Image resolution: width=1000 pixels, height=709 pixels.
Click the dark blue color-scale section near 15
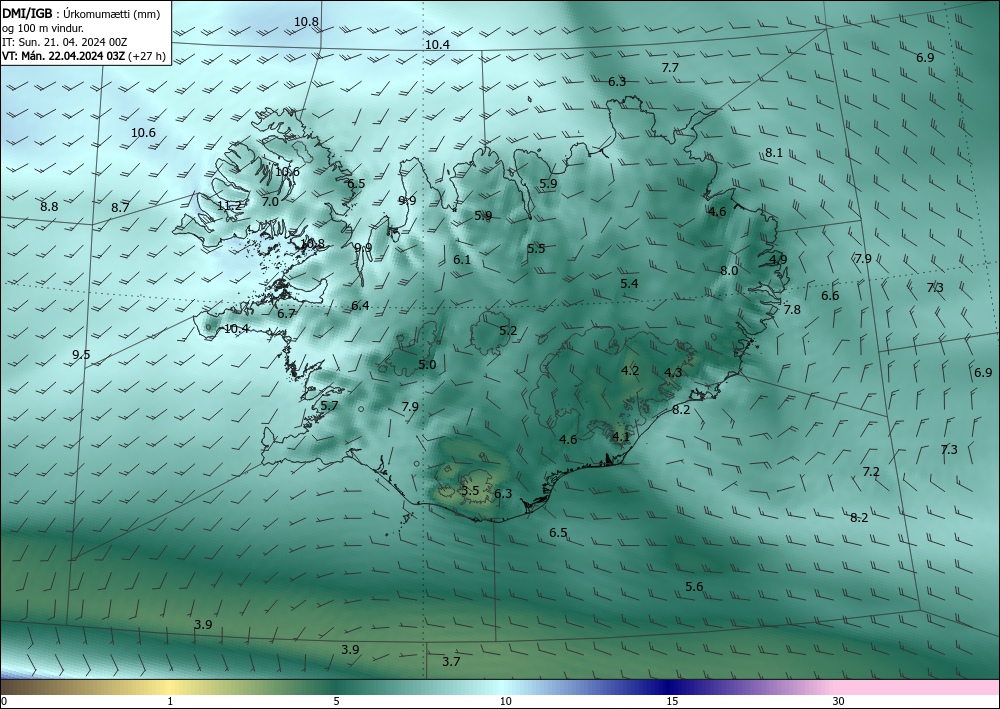coord(670,687)
